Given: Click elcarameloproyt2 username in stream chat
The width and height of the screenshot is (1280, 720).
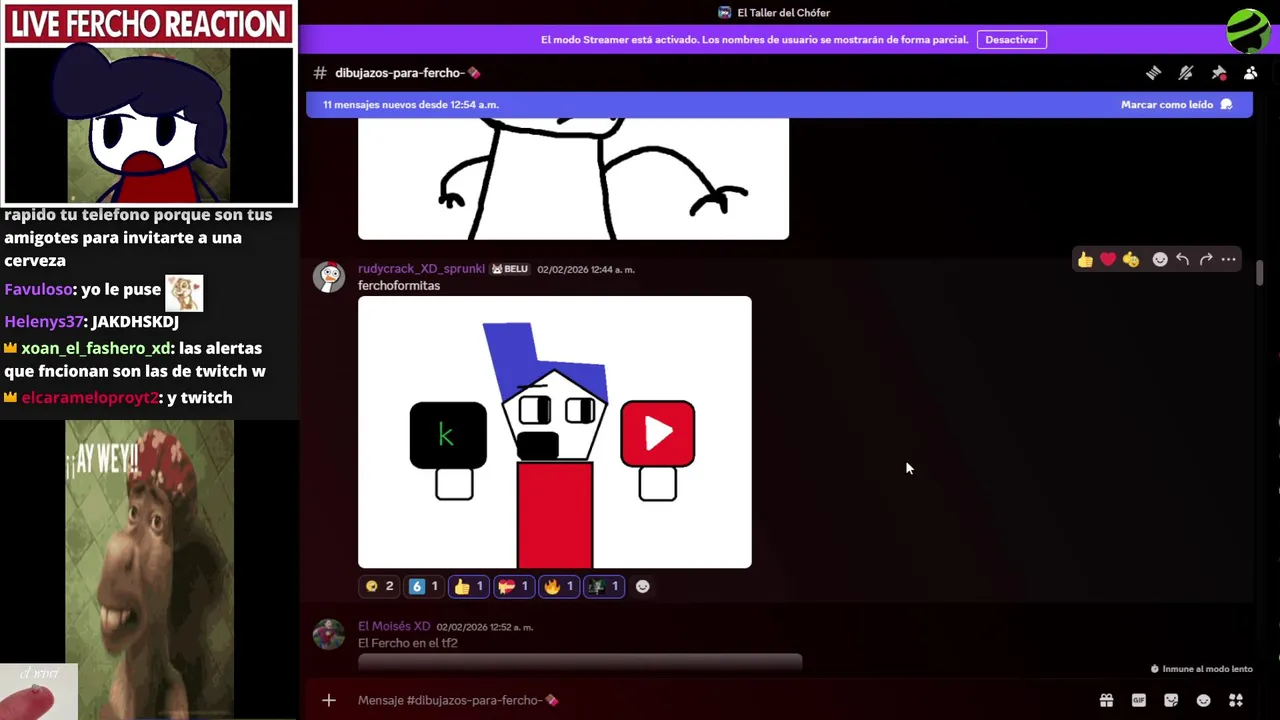Looking at the screenshot, I should [90, 397].
